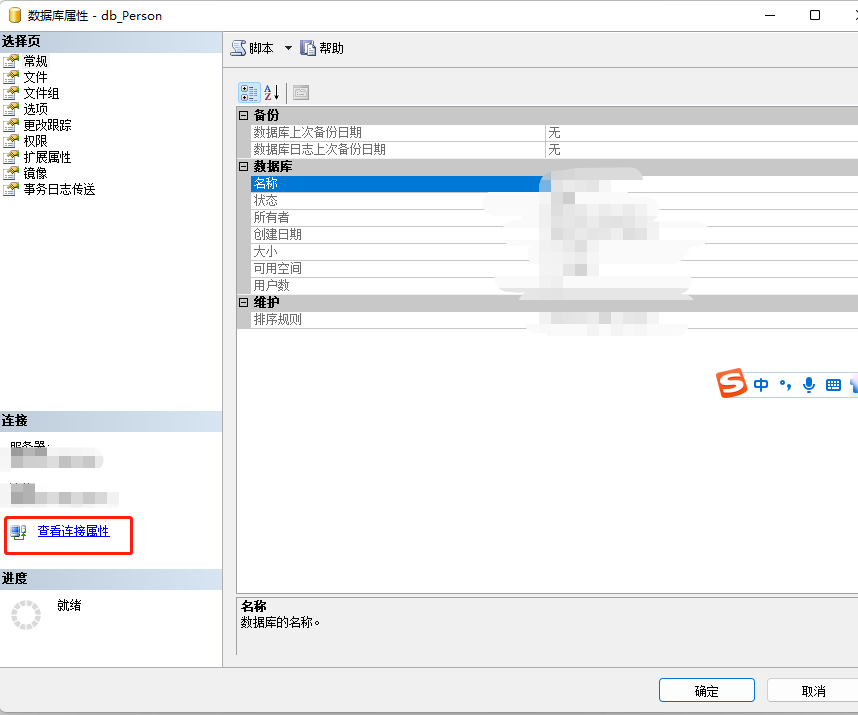The width and height of the screenshot is (858, 715).
Task: Collapse the 数据库 section
Action: pos(244,166)
